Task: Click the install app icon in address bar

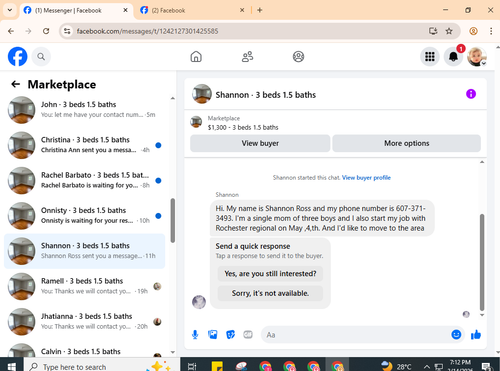Action: point(433,31)
